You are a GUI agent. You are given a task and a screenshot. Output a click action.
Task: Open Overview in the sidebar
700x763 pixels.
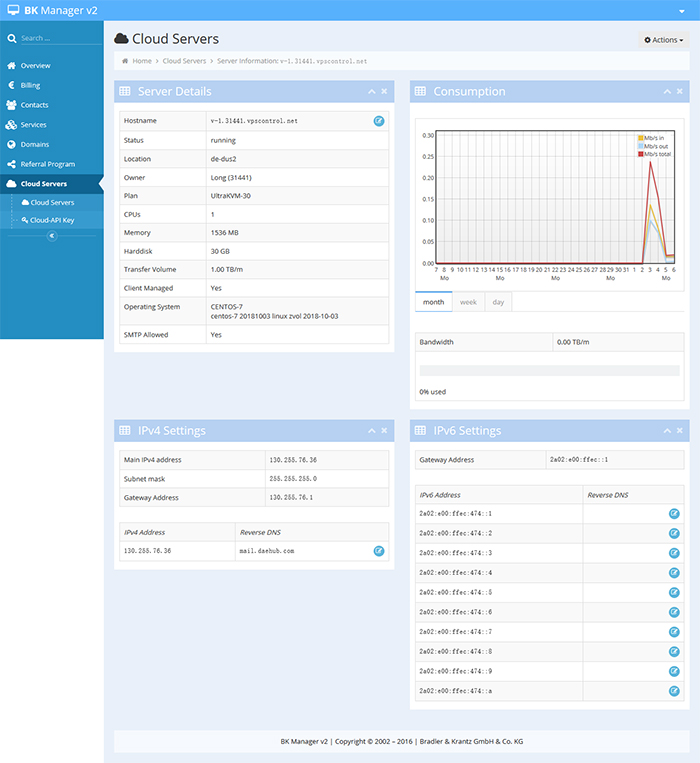[x=52, y=66]
